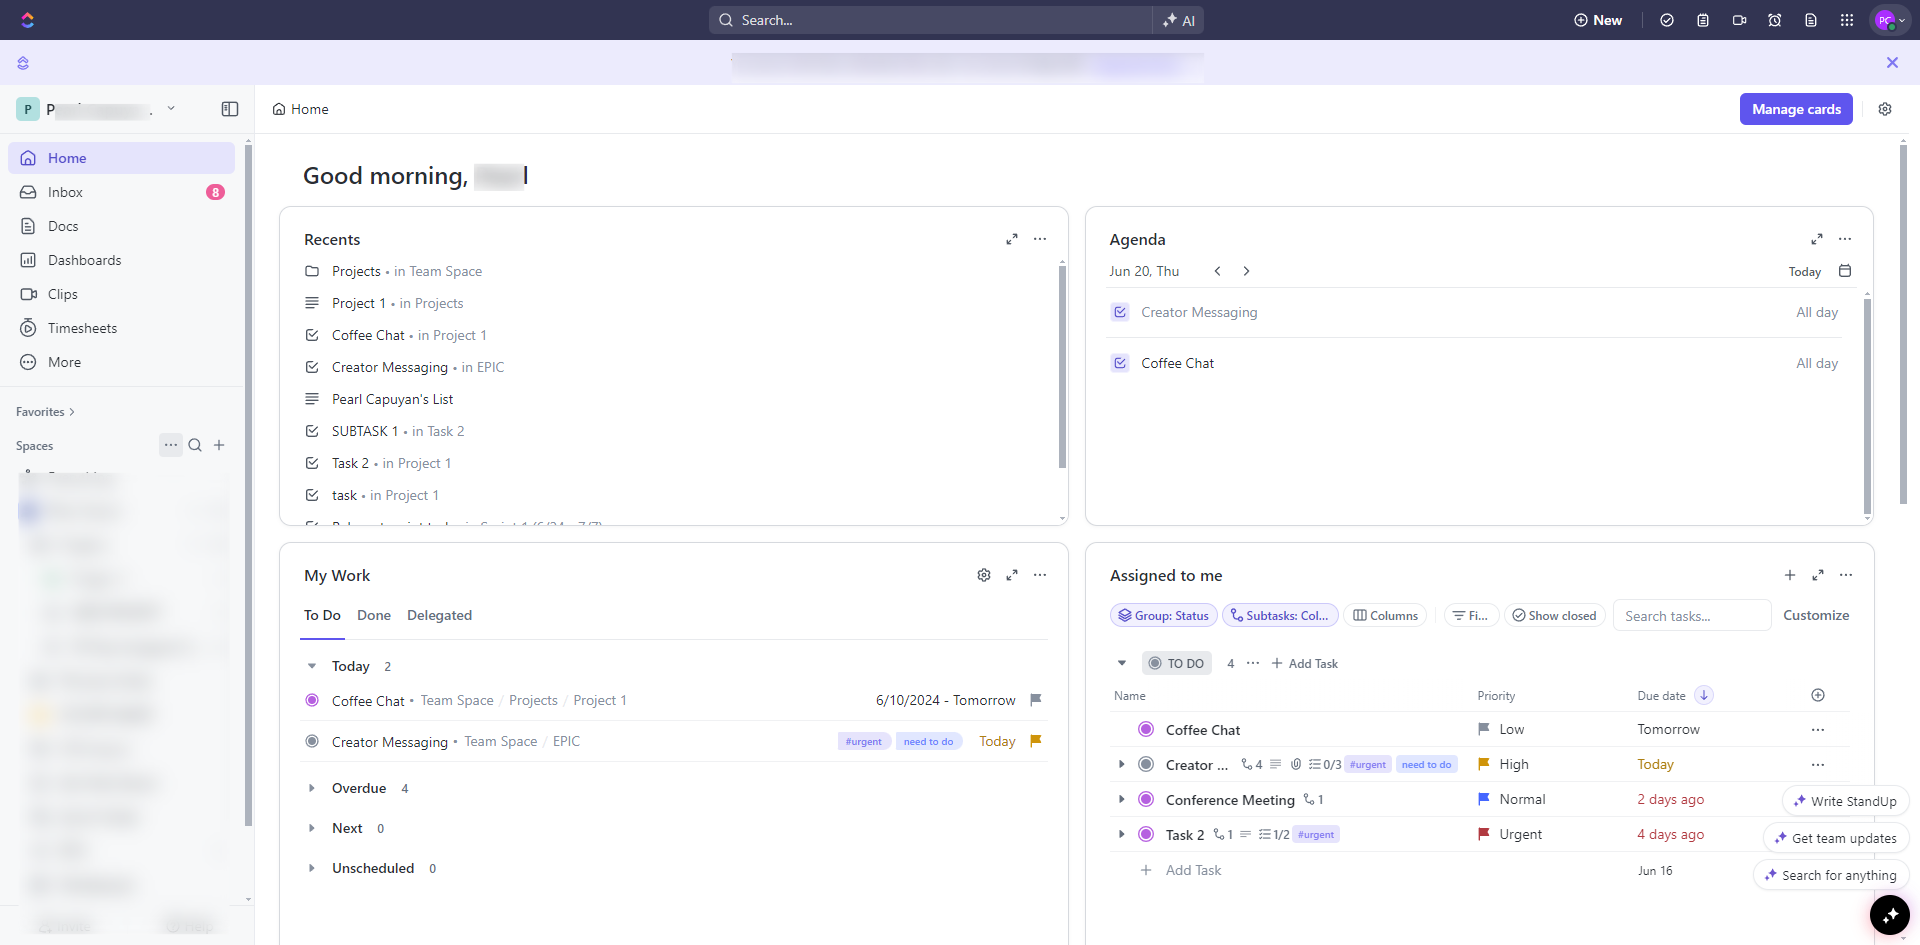Open the reminders alarm clock icon

pyautogui.click(x=1775, y=20)
